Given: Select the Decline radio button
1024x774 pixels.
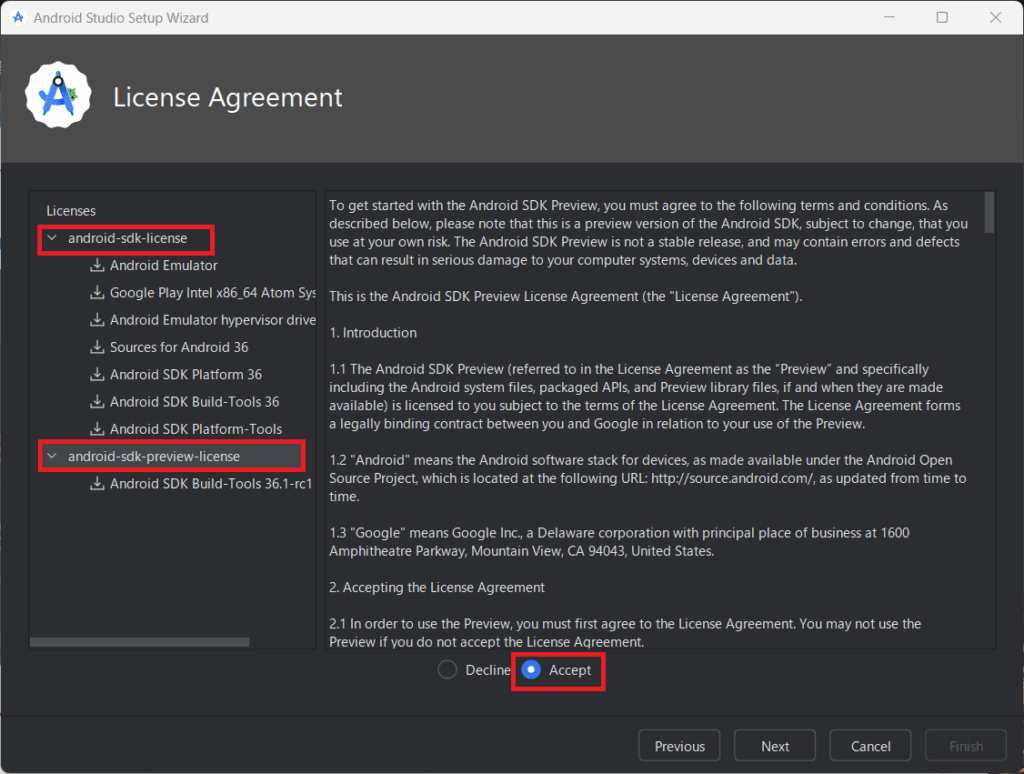Looking at the screenshot, I should point(448,670).
